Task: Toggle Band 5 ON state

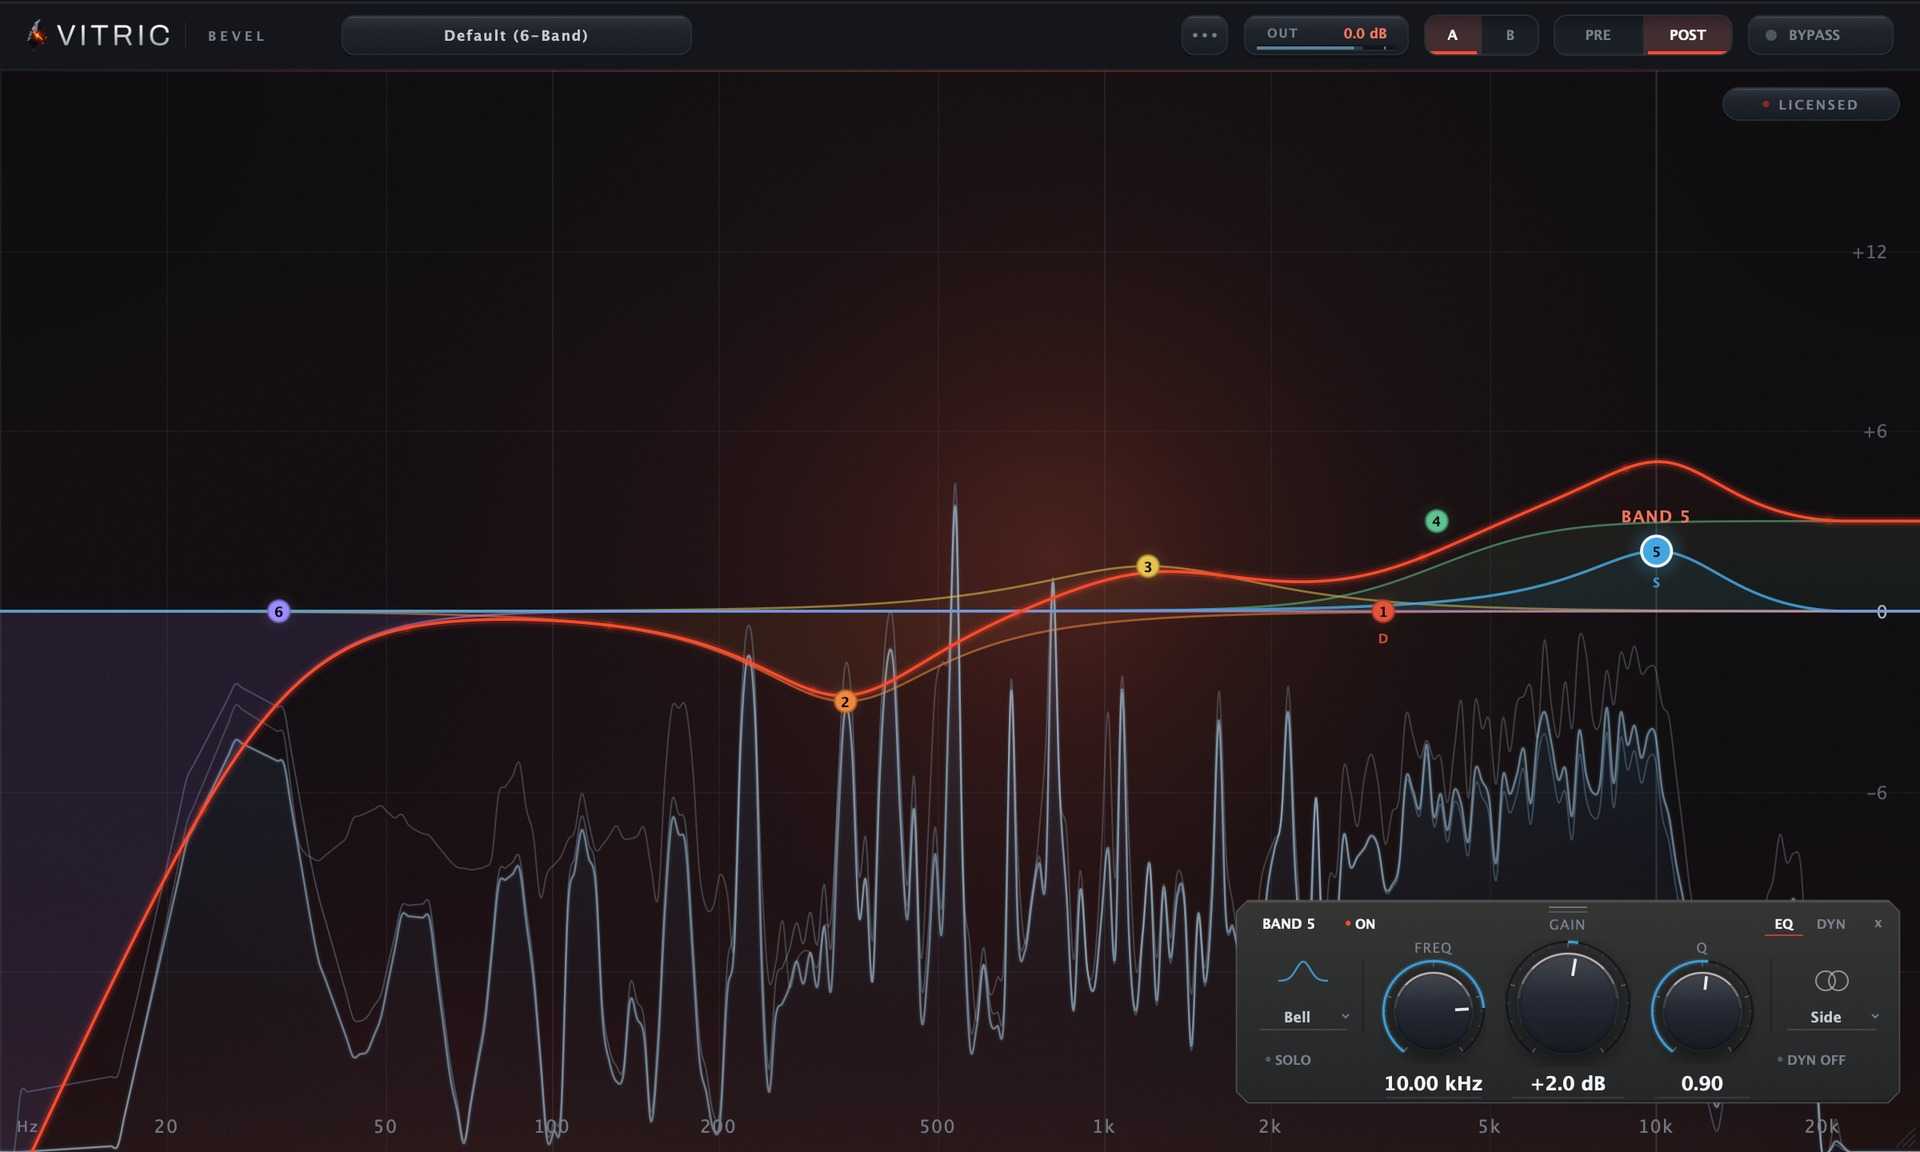Action: [1360, 924]
